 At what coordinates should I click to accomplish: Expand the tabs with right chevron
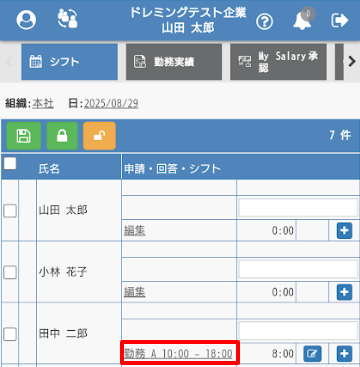pyautogui.click(x=352, y=62)
